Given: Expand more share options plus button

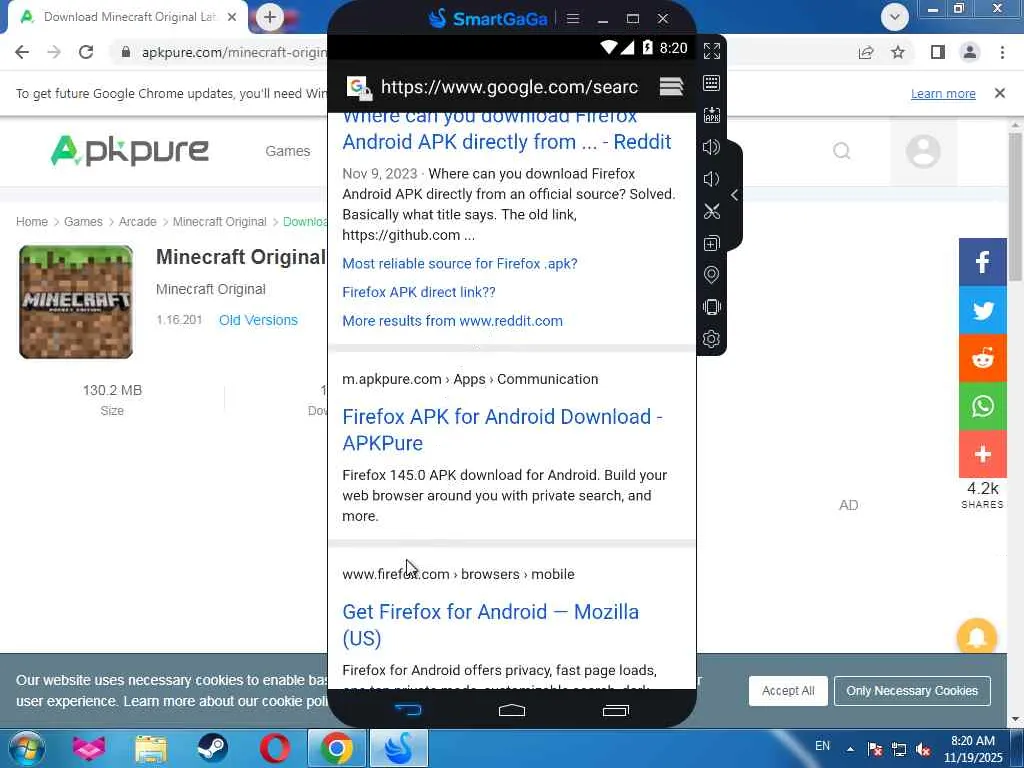Looking at the screenshot, I should coord(982,454).
